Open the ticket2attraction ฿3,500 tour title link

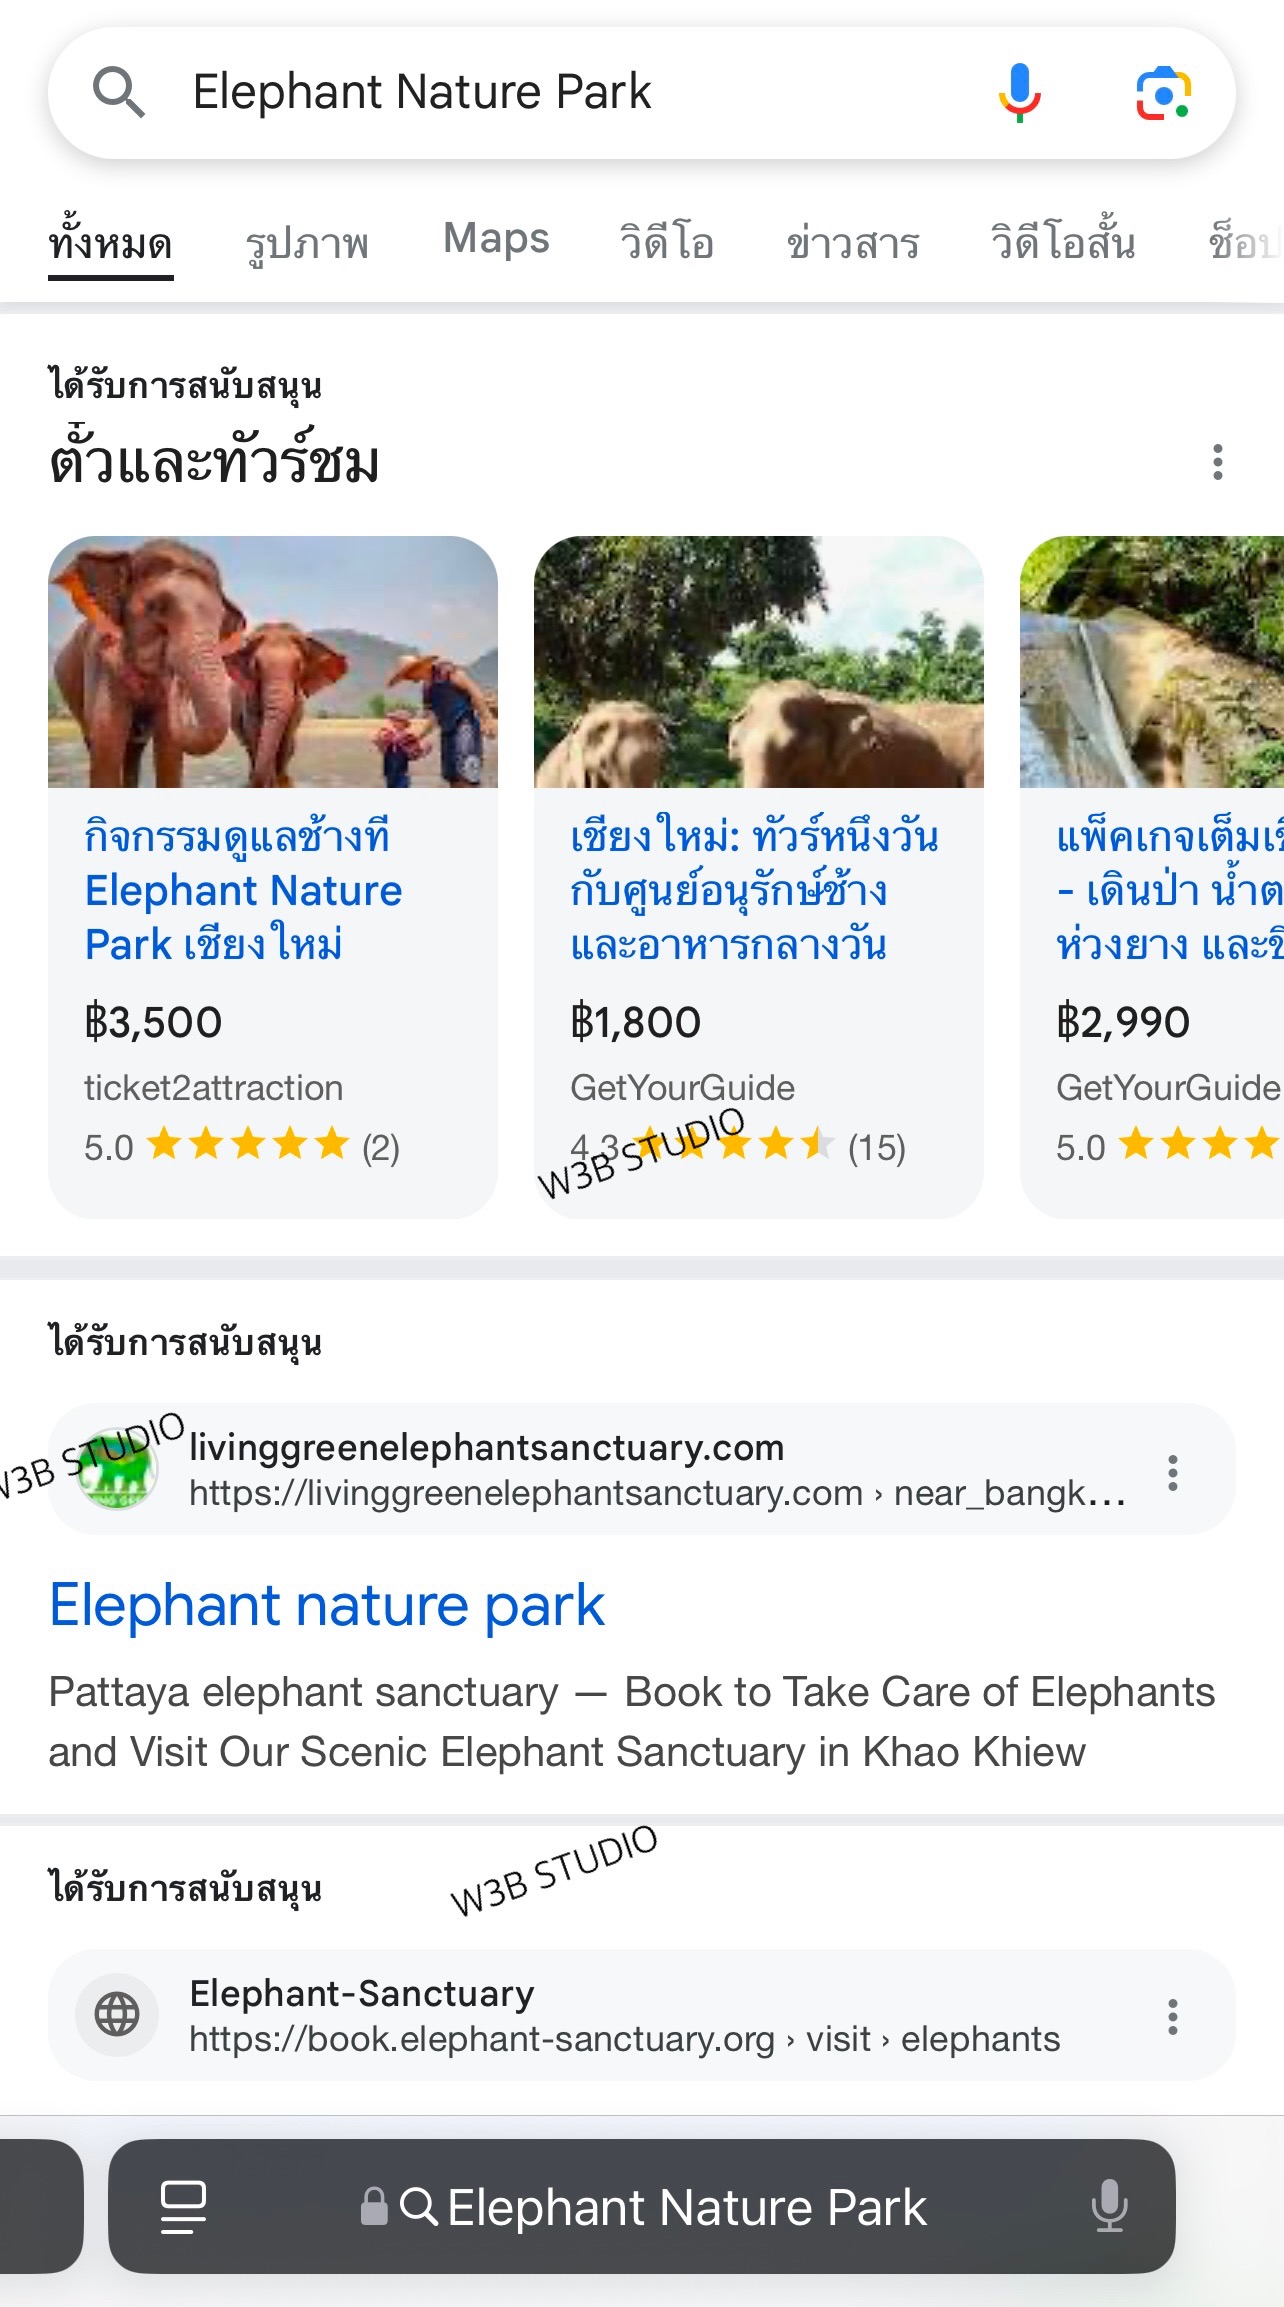tap(243, 890)
